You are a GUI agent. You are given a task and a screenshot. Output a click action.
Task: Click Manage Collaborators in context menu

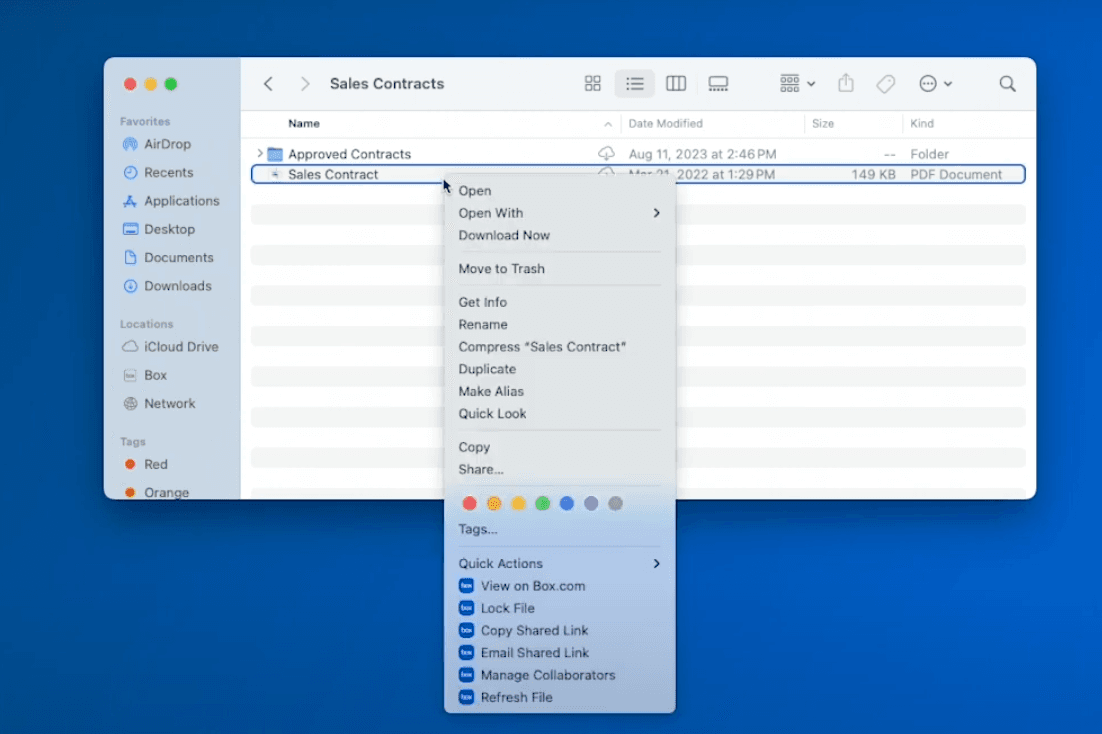pos(547,675)
